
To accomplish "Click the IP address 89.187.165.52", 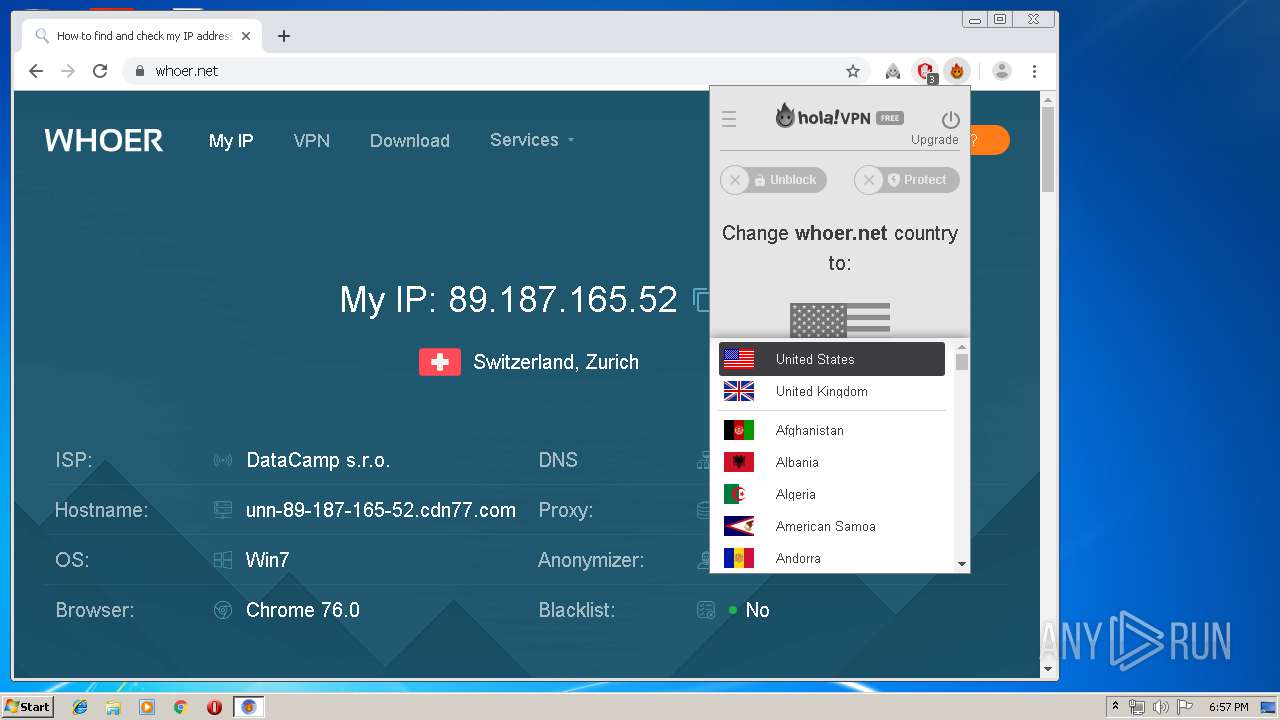I will [x=563, y=299].
